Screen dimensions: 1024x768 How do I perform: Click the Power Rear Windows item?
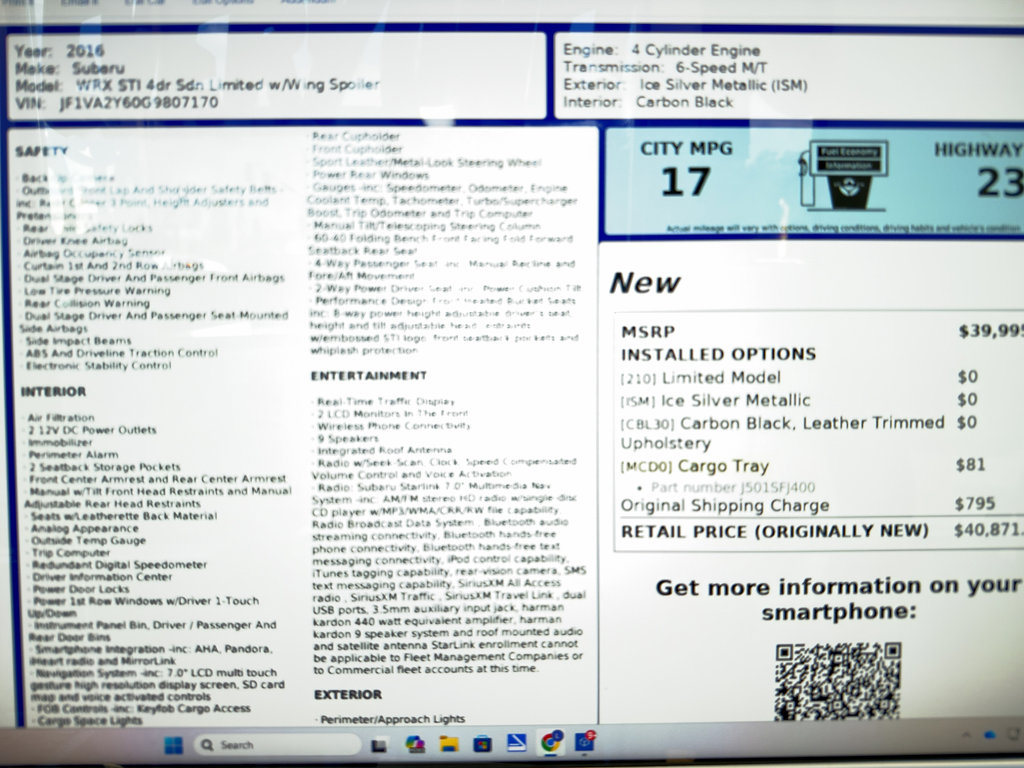tap(370, 174)
